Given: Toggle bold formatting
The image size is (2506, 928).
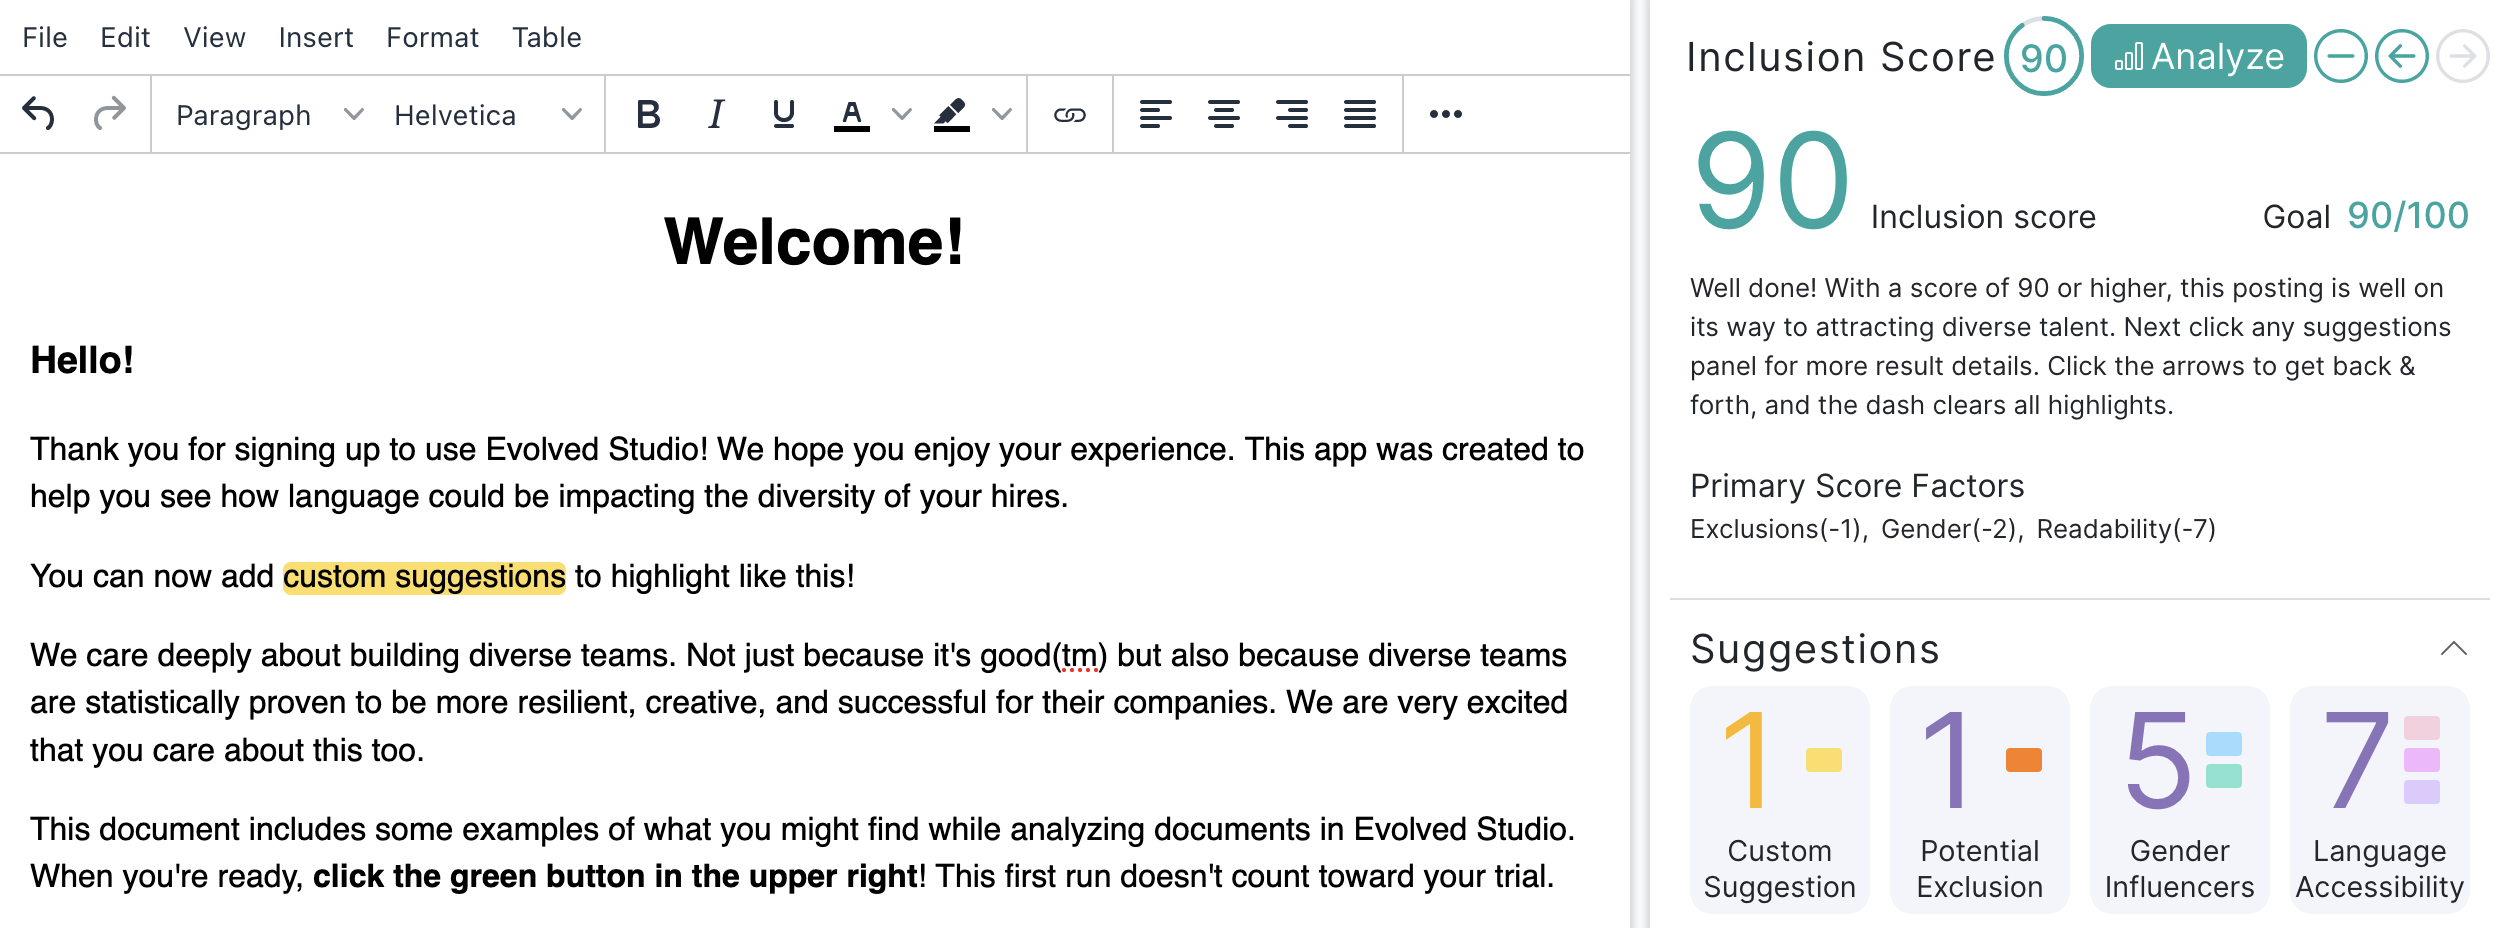Looking at the screenshot, I should click(x=648, y=114).
